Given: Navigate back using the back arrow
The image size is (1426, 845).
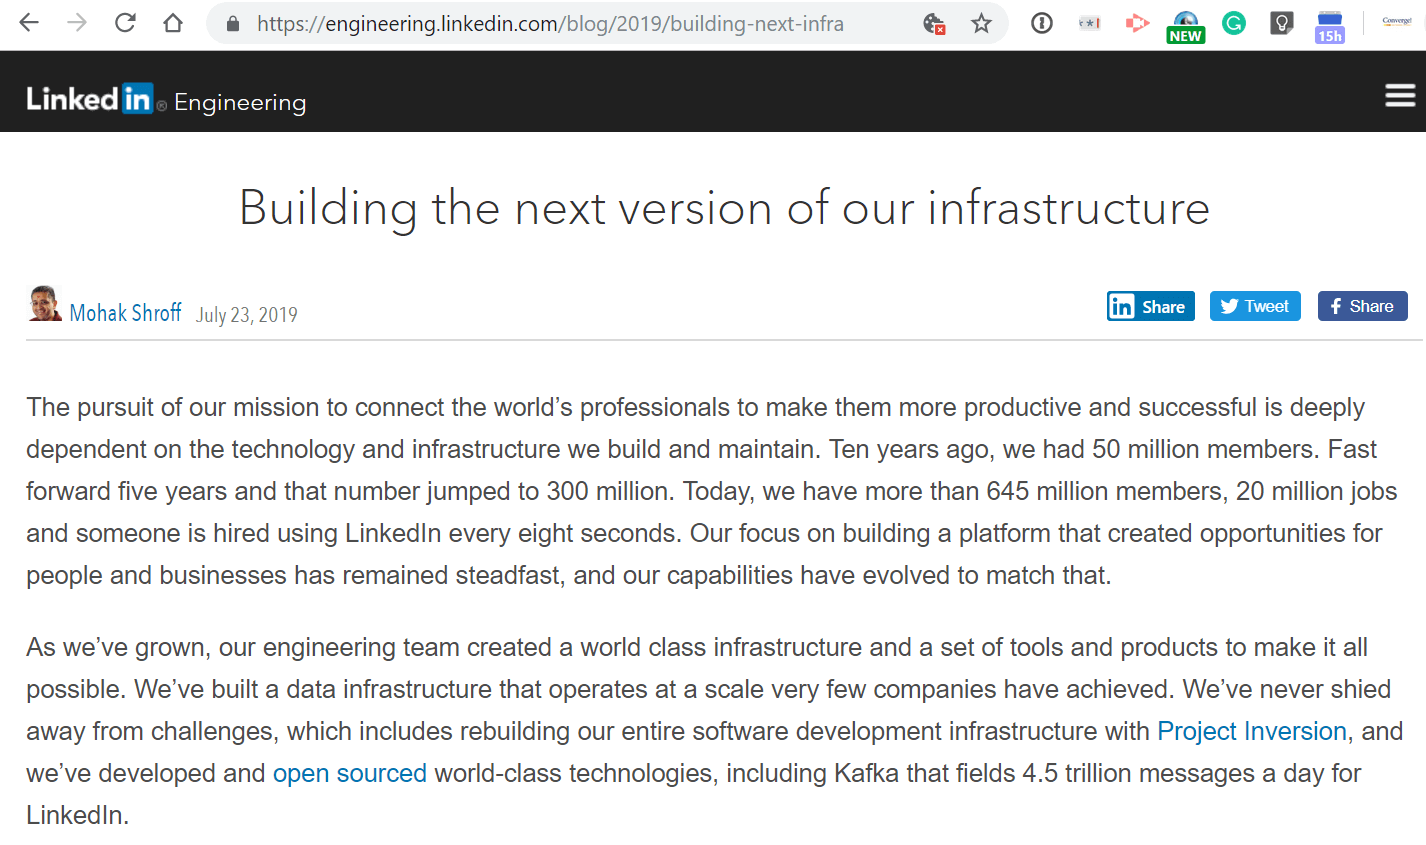Looking at the screenshot, I should tap(29, 24).
